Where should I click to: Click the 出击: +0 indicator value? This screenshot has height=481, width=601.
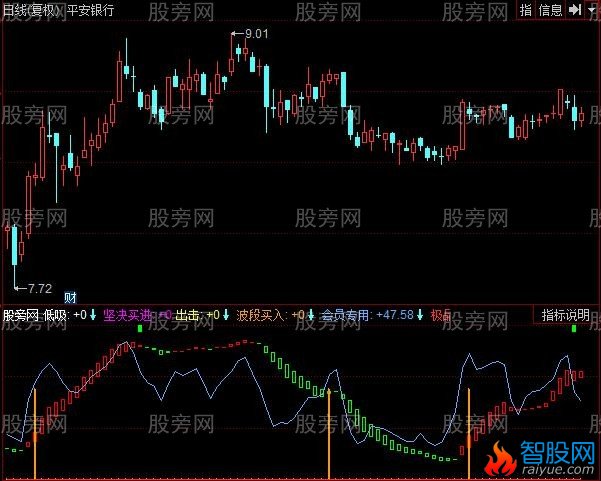tap(198, 315)
